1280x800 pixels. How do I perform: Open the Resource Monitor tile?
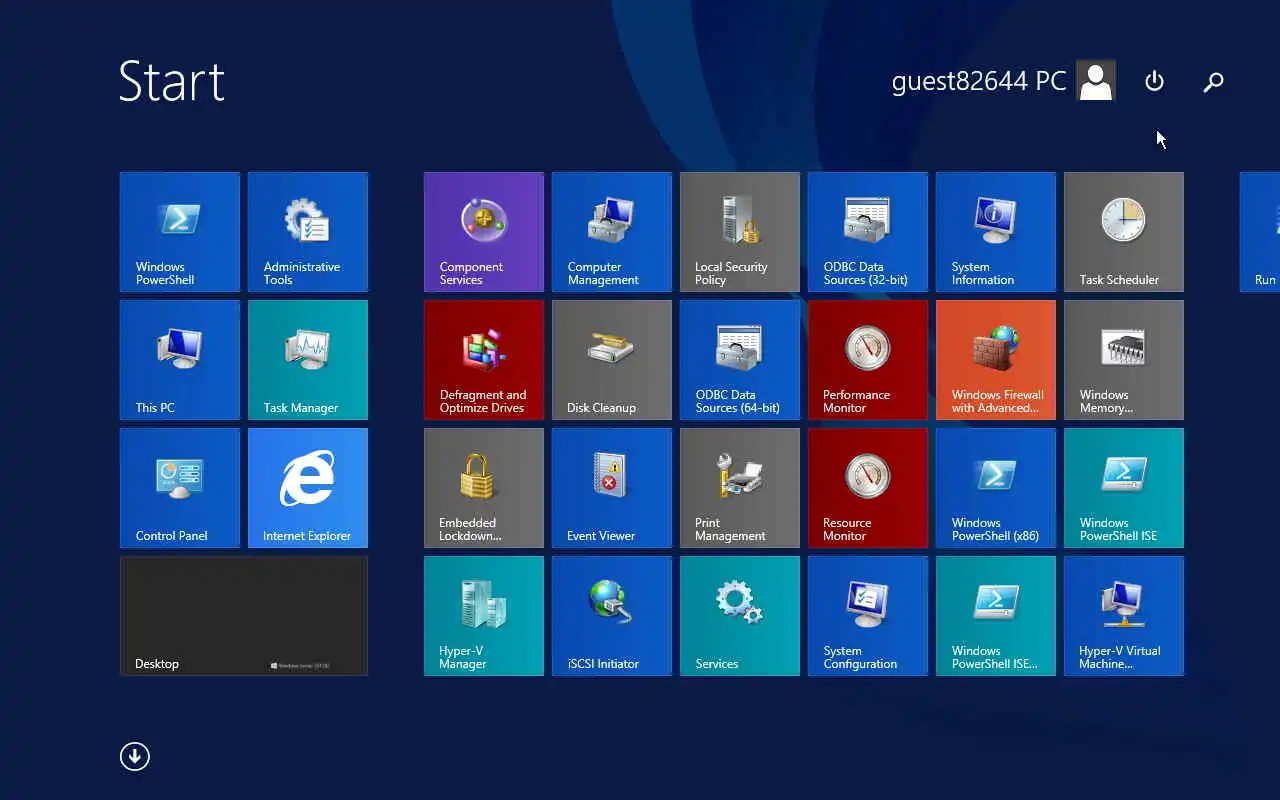[x=868, y=488]
